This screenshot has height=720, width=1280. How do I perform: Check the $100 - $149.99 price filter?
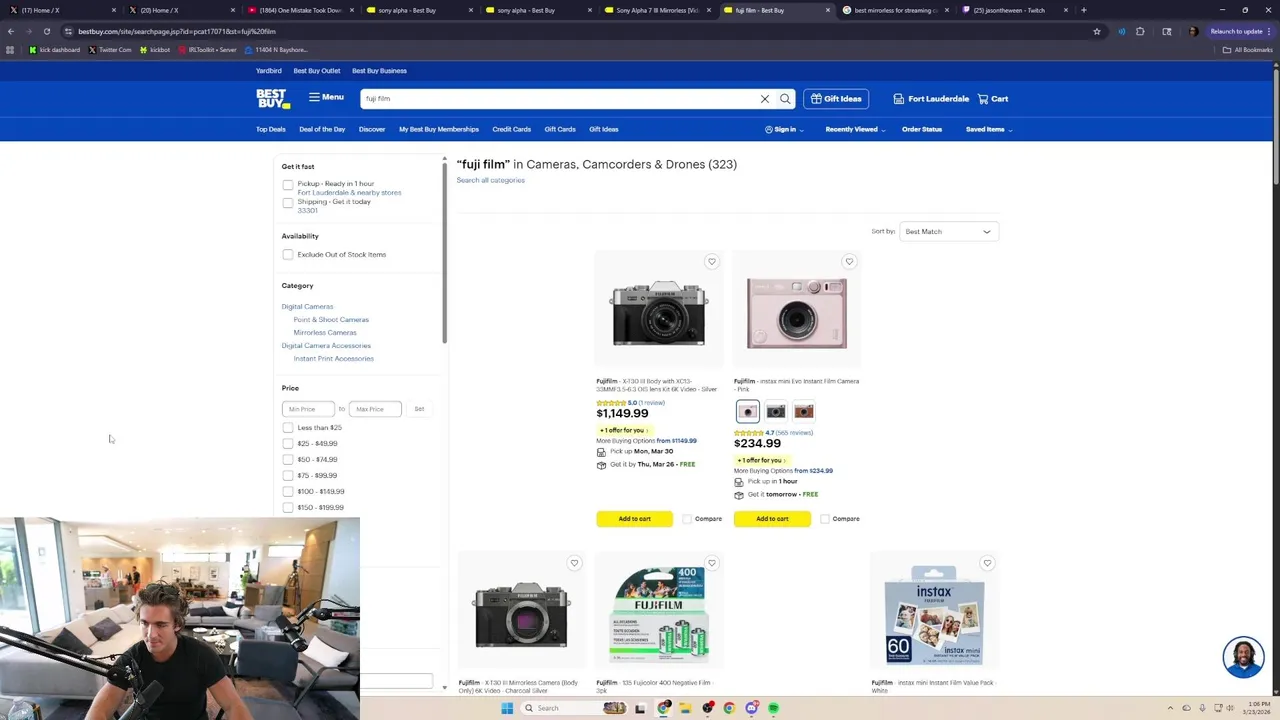(288, 492)
